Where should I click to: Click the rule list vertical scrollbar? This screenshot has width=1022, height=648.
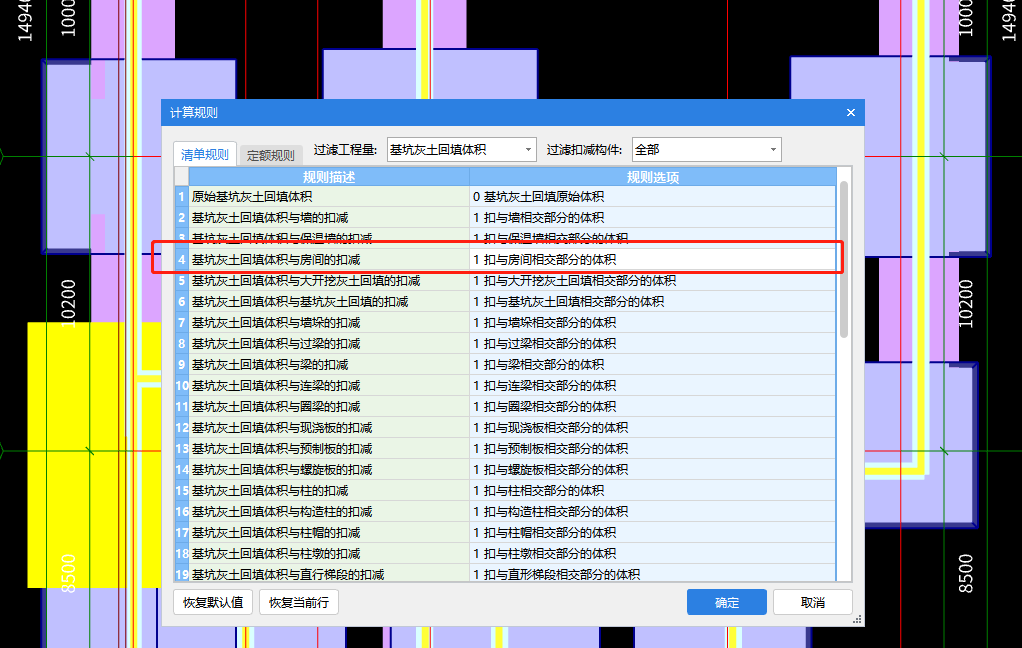tap(844, 259)
